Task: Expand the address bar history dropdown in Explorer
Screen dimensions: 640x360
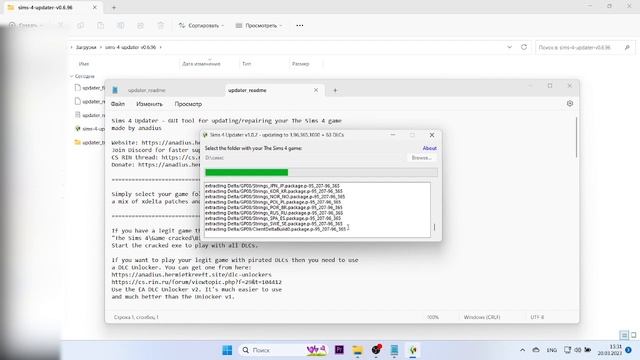Action: 509,47
